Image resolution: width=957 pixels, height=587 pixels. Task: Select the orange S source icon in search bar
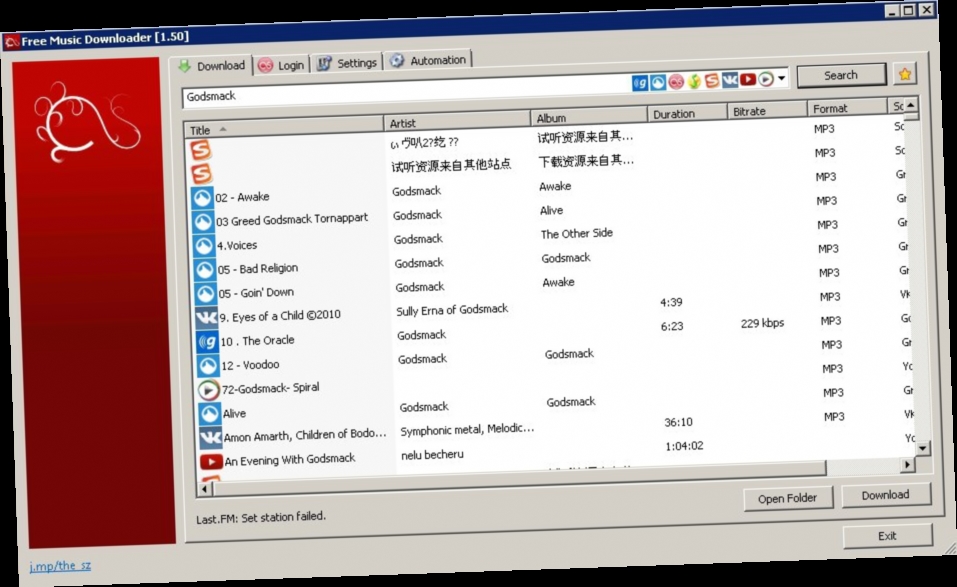tap(712, 80)
